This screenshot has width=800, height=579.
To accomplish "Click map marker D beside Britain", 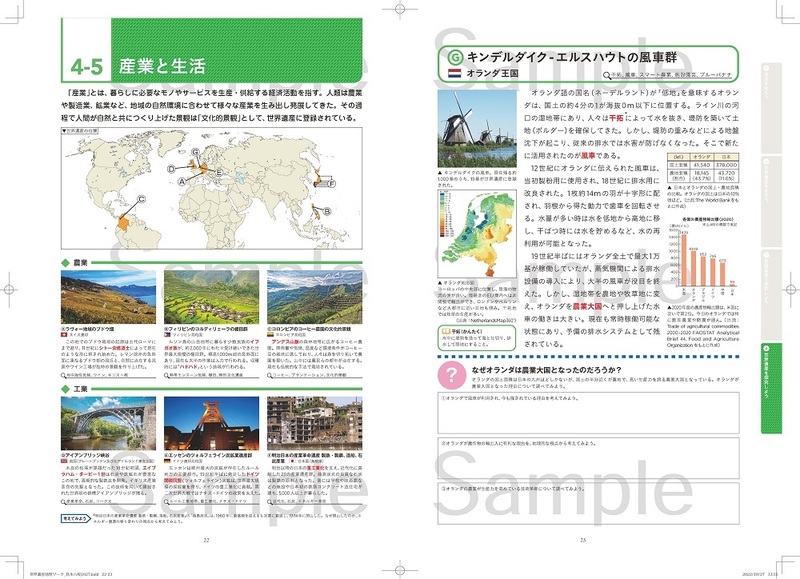I will (171, 169).
